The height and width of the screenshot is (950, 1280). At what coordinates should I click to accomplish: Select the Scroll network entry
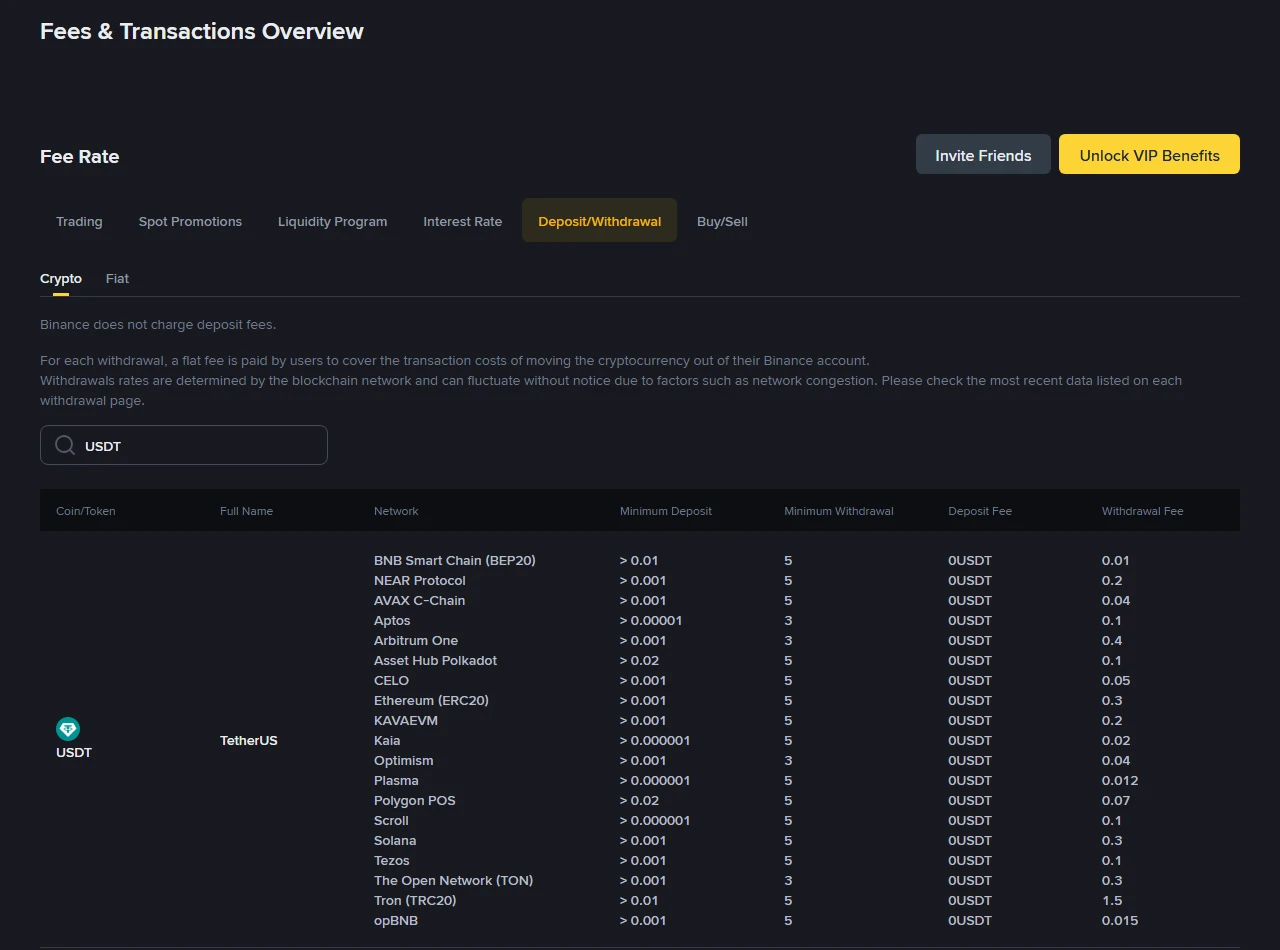391,821
